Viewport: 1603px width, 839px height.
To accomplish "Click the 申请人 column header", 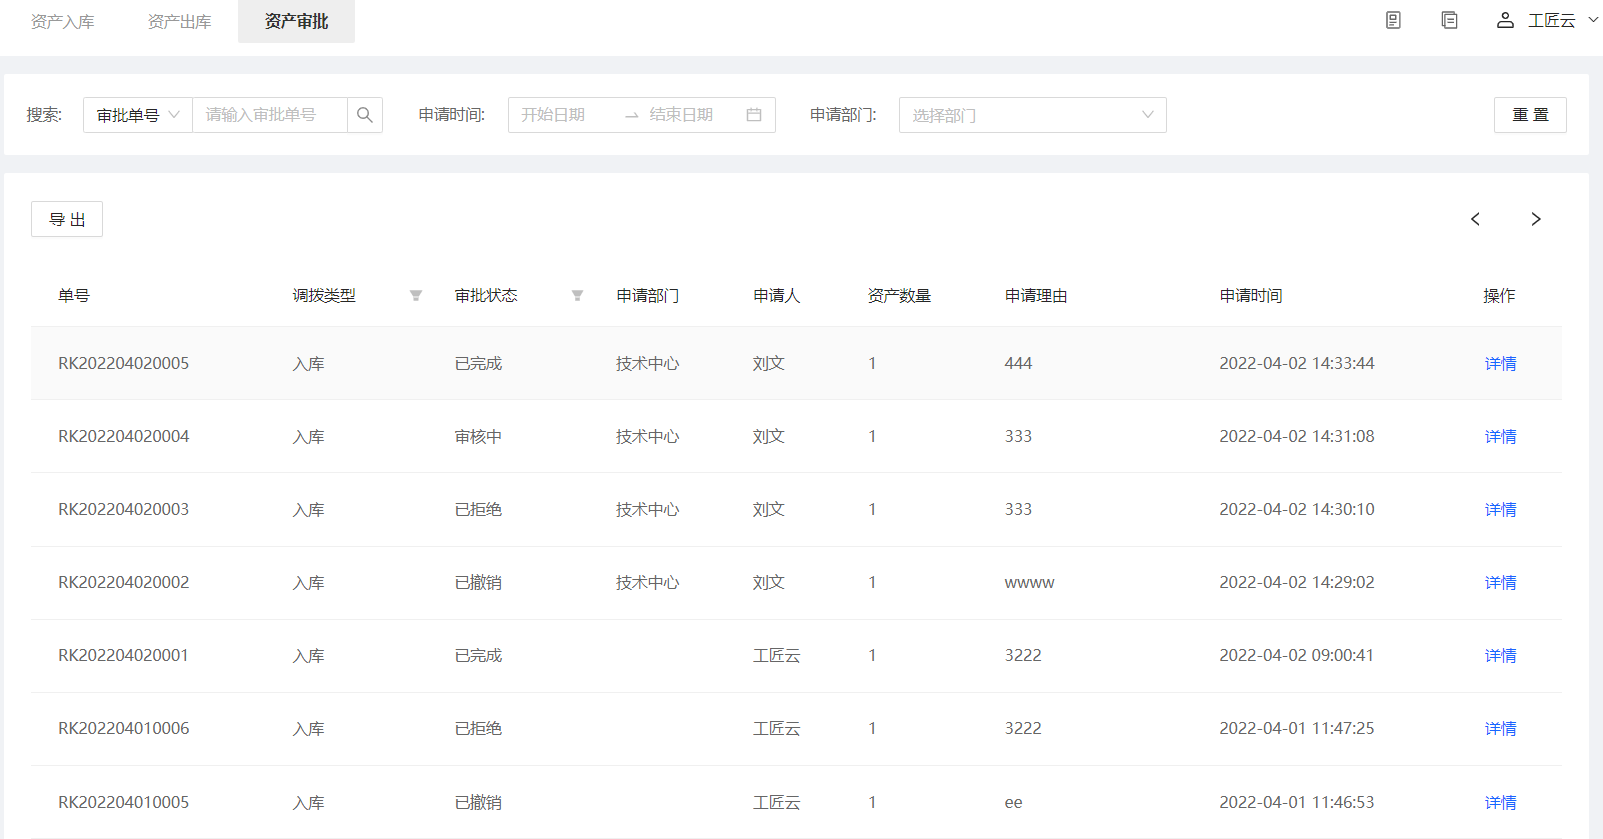I will point(776,296).
